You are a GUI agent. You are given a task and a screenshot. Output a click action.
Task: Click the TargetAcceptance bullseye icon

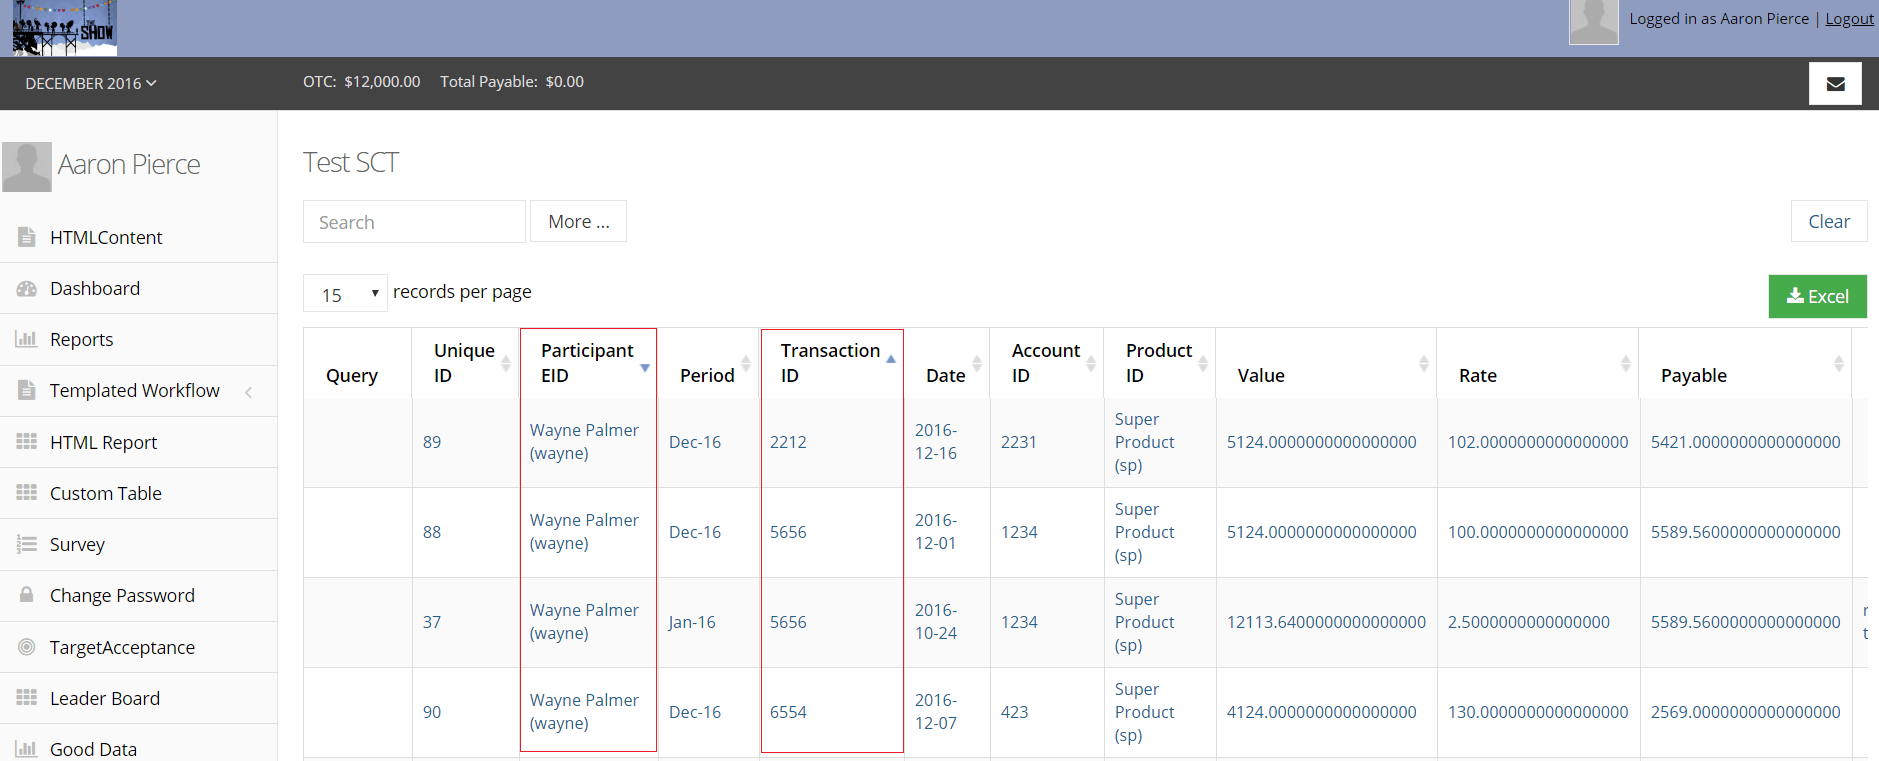tap(27, 647)
